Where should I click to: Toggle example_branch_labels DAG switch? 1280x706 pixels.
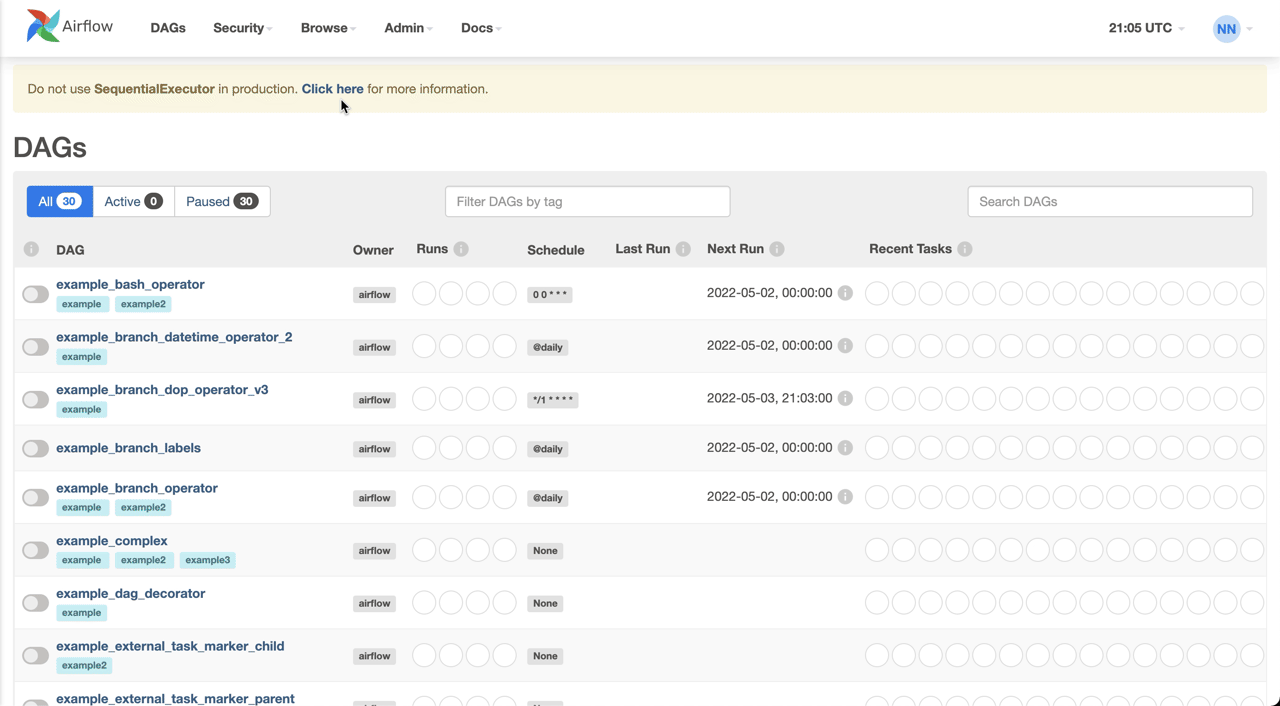pos(35,448)
